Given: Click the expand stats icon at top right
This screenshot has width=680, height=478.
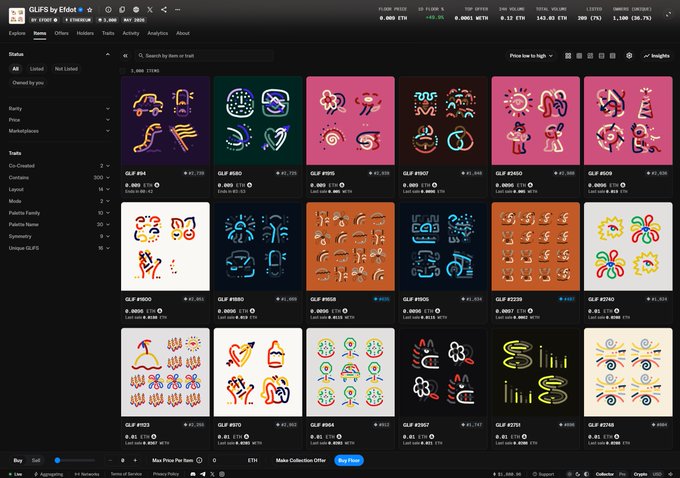Looking at the screenshot, I should pos(668,15).
